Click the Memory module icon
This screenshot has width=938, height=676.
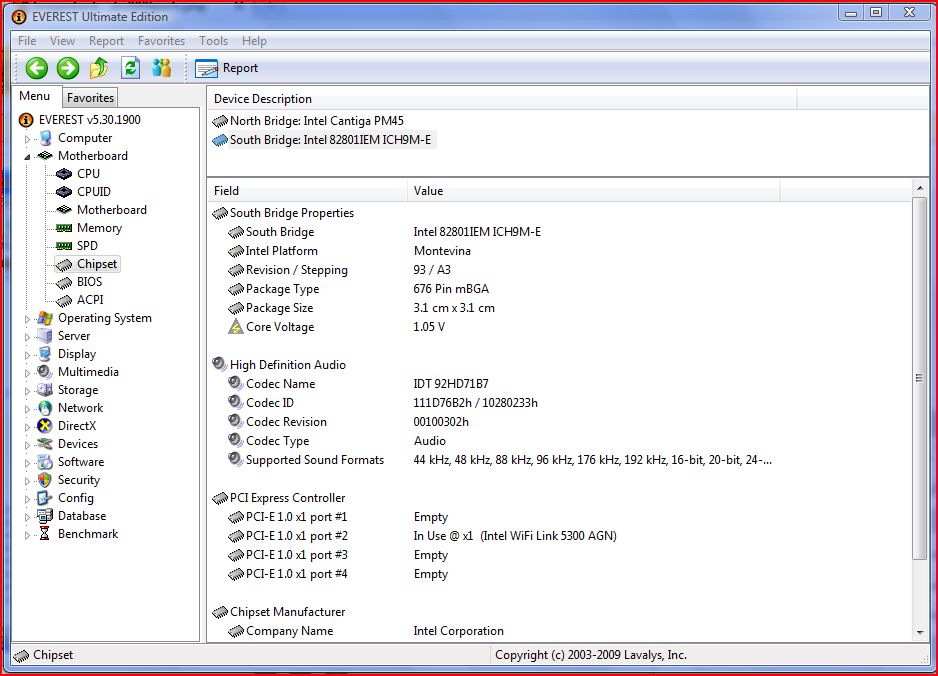[64, 228]
